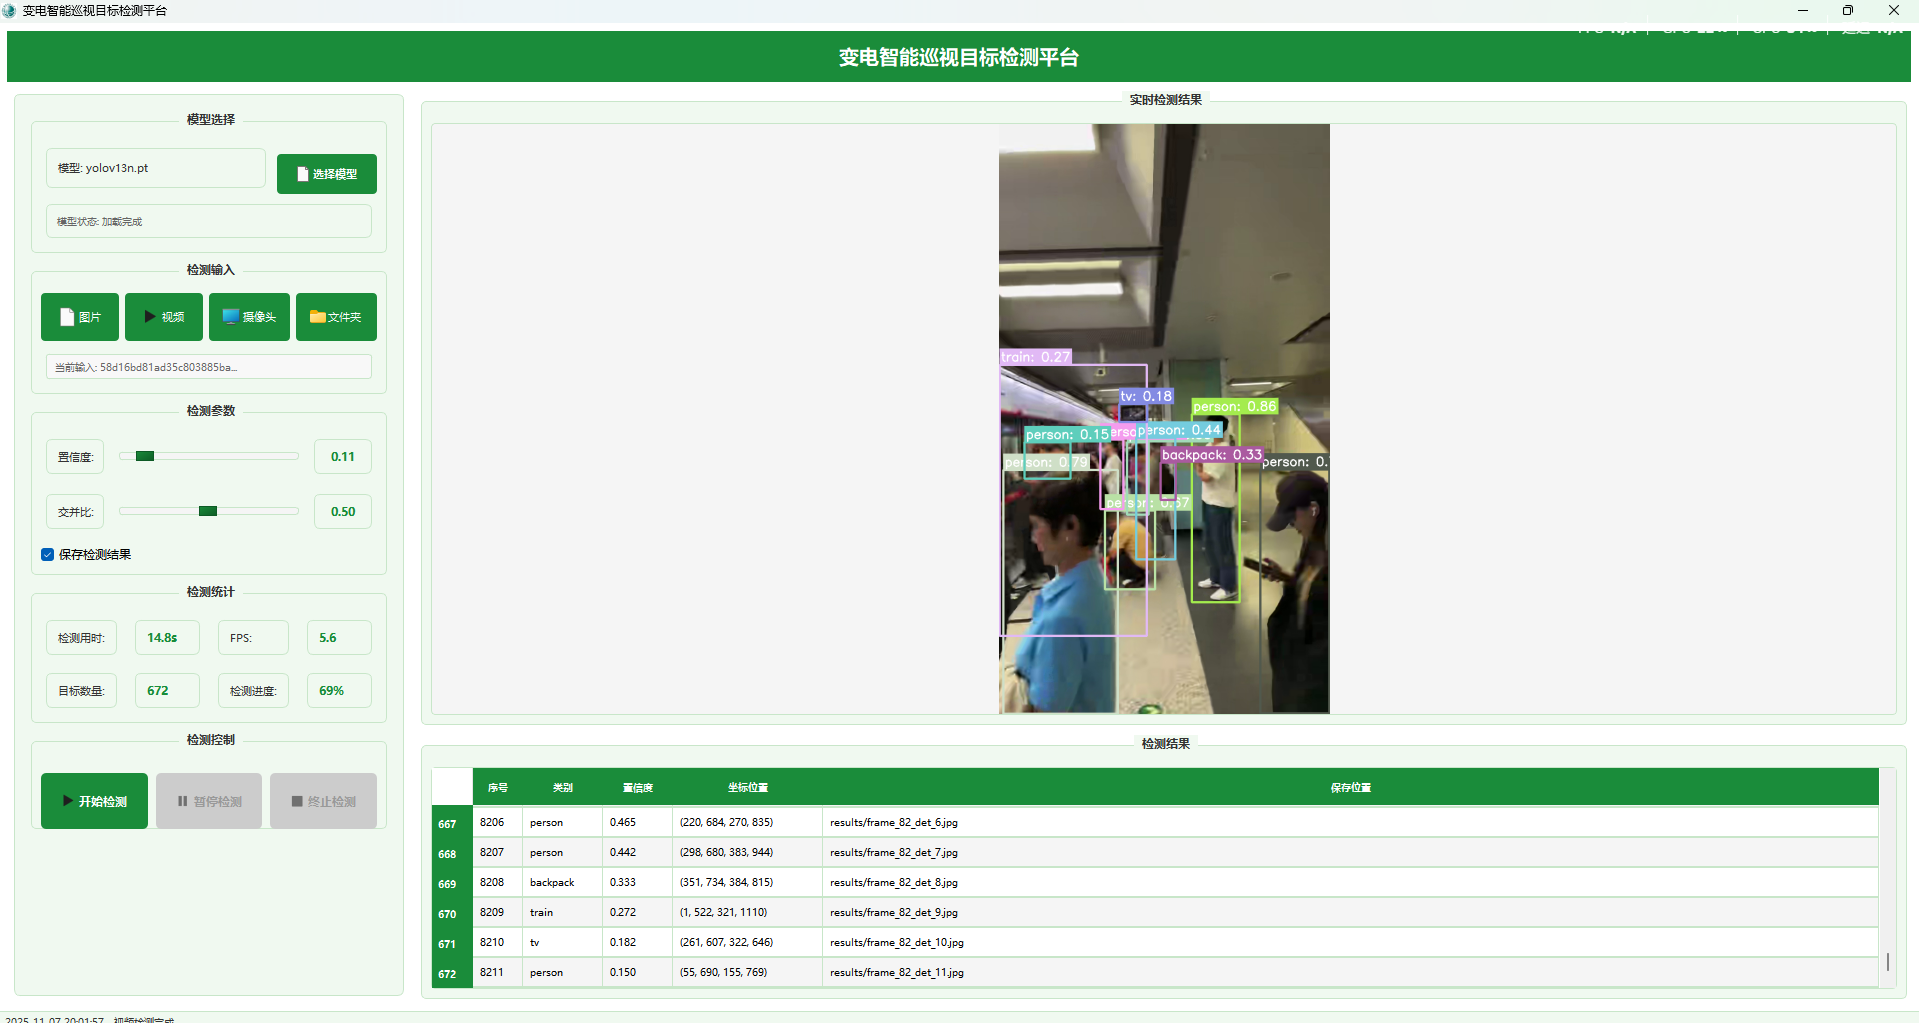Click cell results/frame_82_det_6.jpg

(x=1350, y=822)
